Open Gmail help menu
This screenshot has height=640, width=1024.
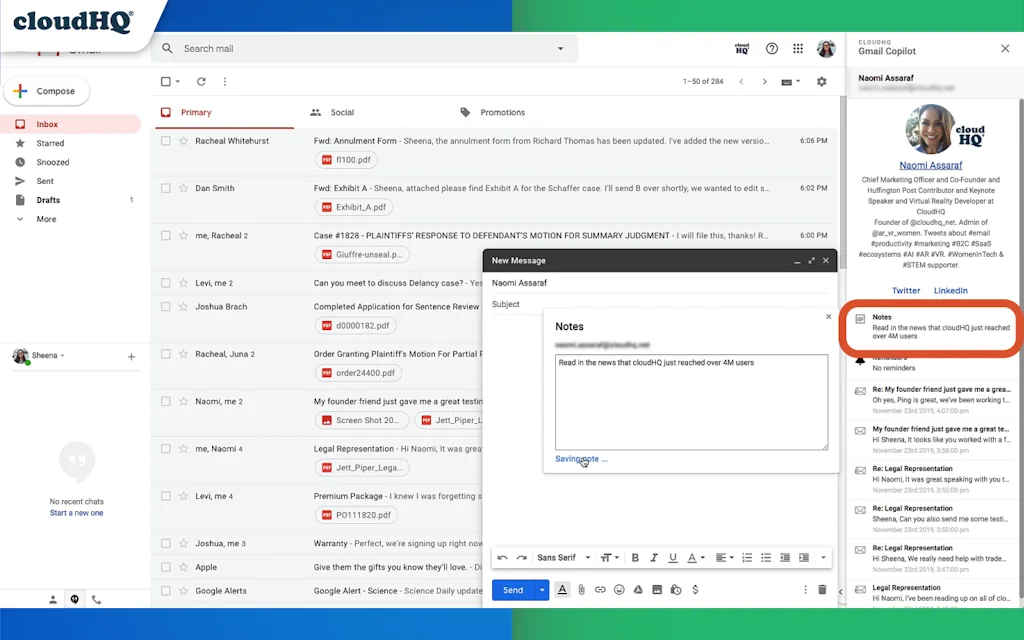pos(770,48)
